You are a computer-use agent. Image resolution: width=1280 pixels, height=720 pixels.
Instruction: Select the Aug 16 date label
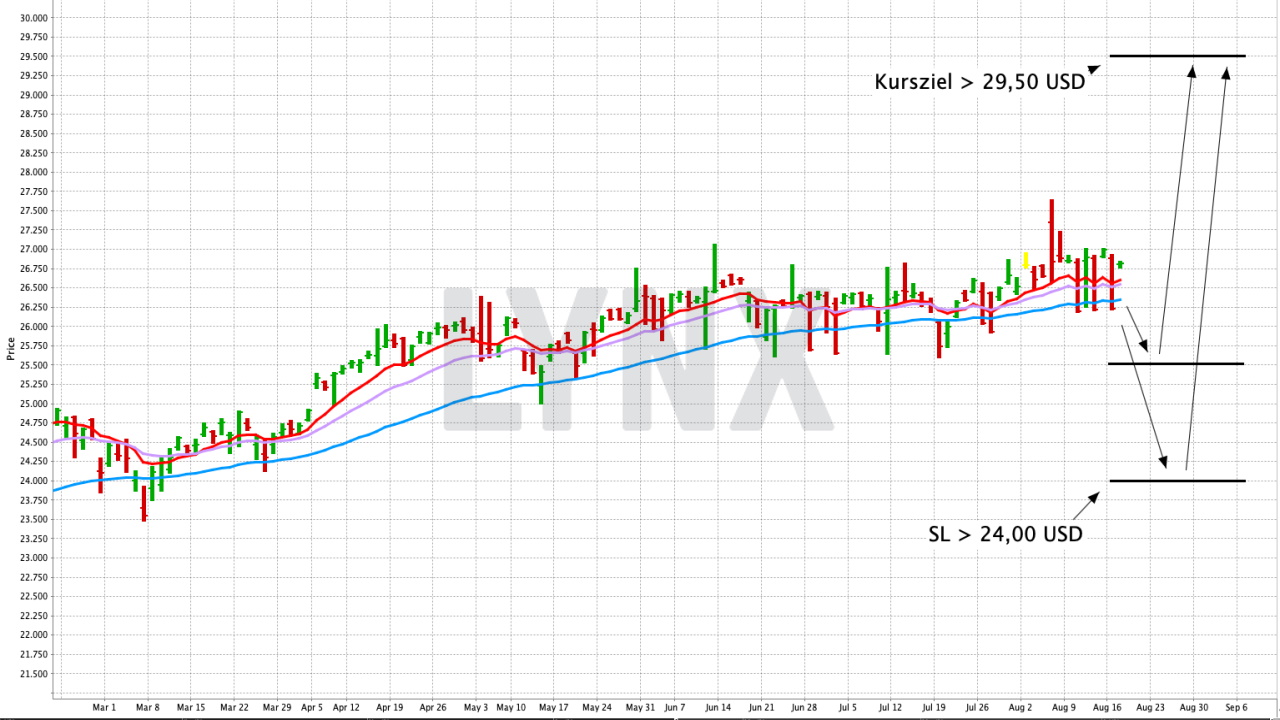(x=1107, y=707)
